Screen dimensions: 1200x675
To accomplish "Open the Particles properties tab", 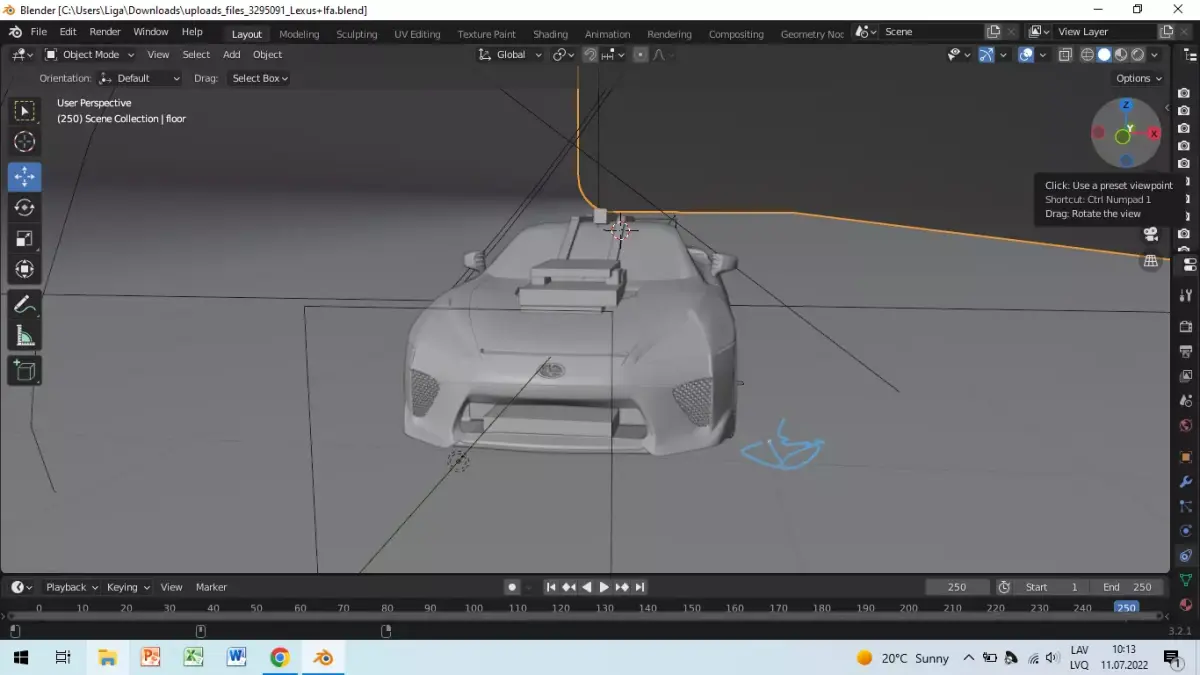I will (1186, 507).
